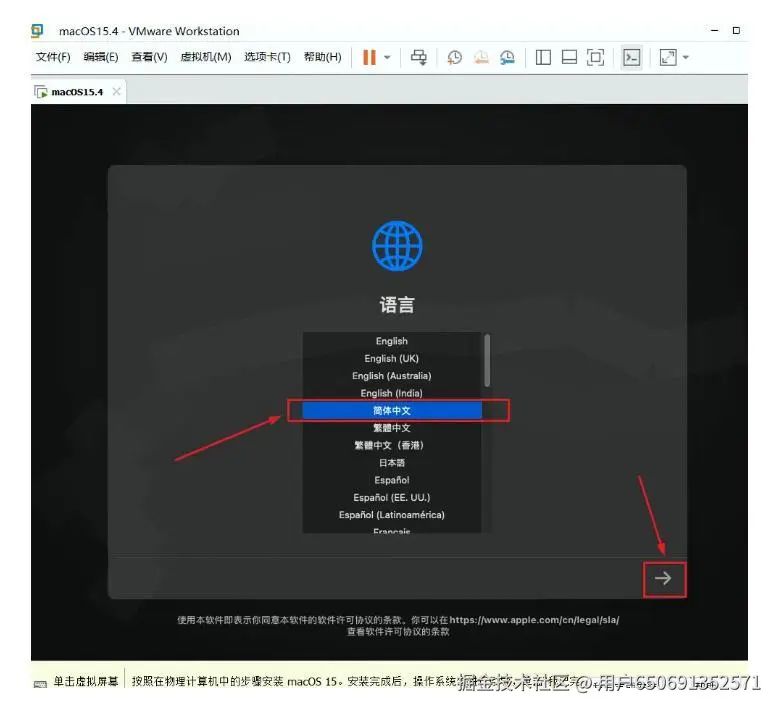Open the 帮助(H) menu

(323, 57)
